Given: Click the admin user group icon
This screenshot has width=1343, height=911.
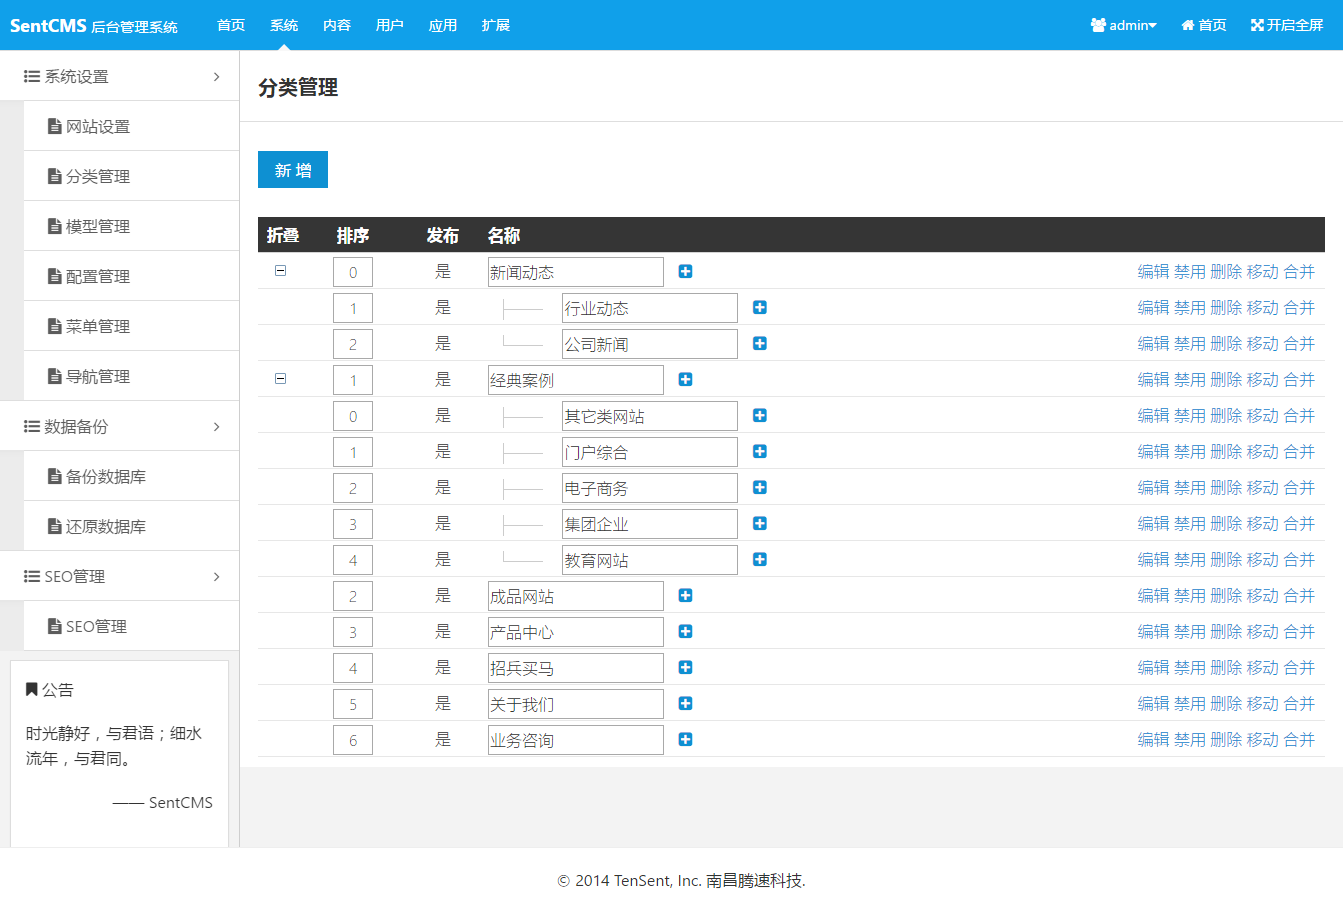Looking at the screenshot, I should (1098, 25).
